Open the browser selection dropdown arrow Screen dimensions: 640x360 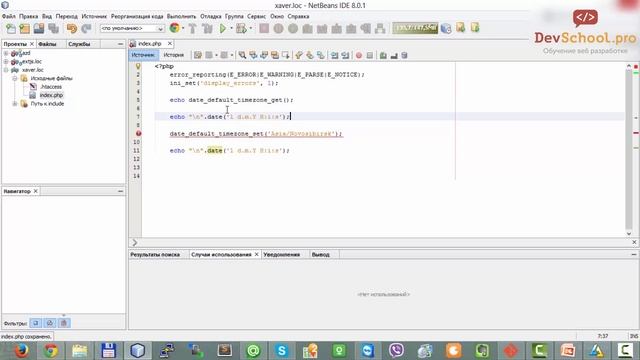[183, 29]
